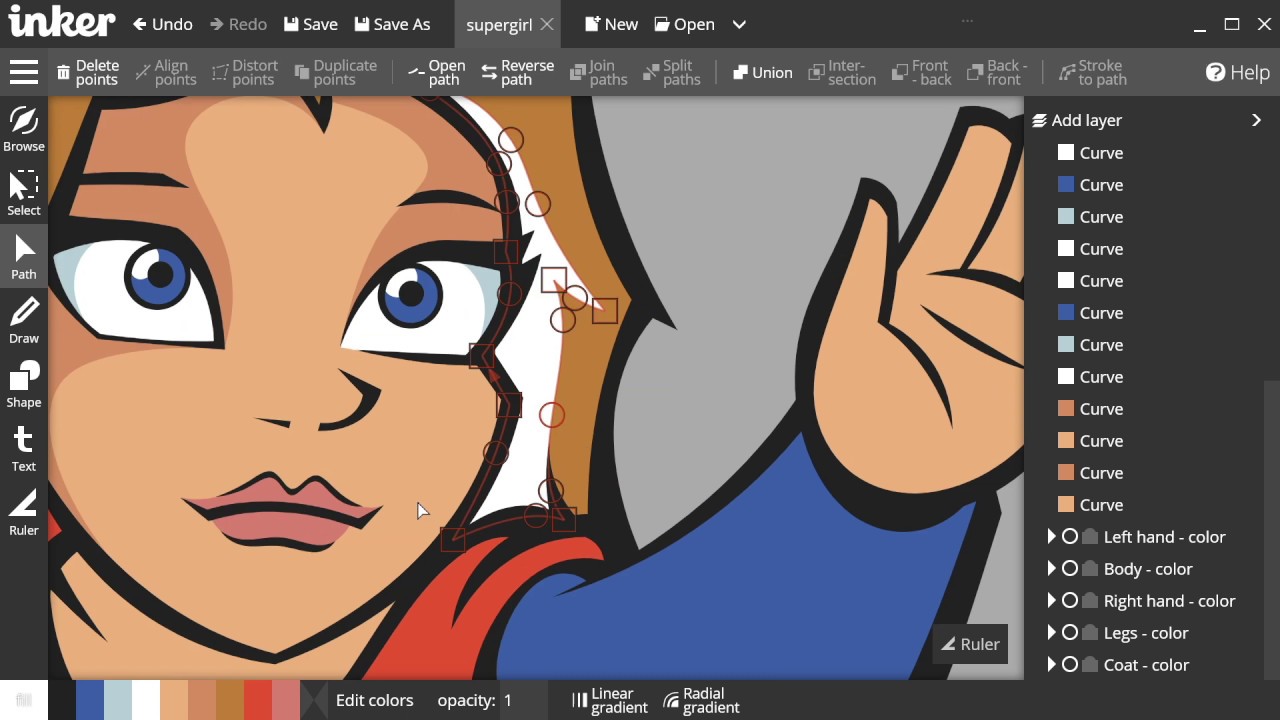This screenshot has width=1280, height=720.
Task: Convert Stroke to path
Action: coord(1092,72)
